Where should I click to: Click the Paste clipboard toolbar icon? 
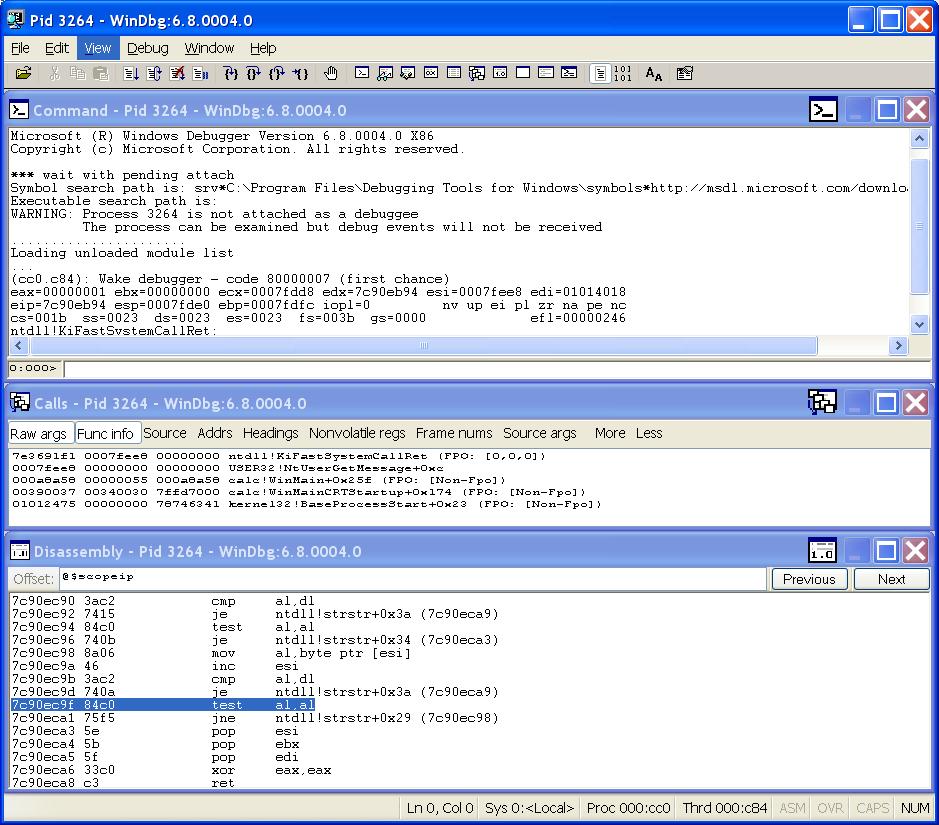[x=101, y=74]
